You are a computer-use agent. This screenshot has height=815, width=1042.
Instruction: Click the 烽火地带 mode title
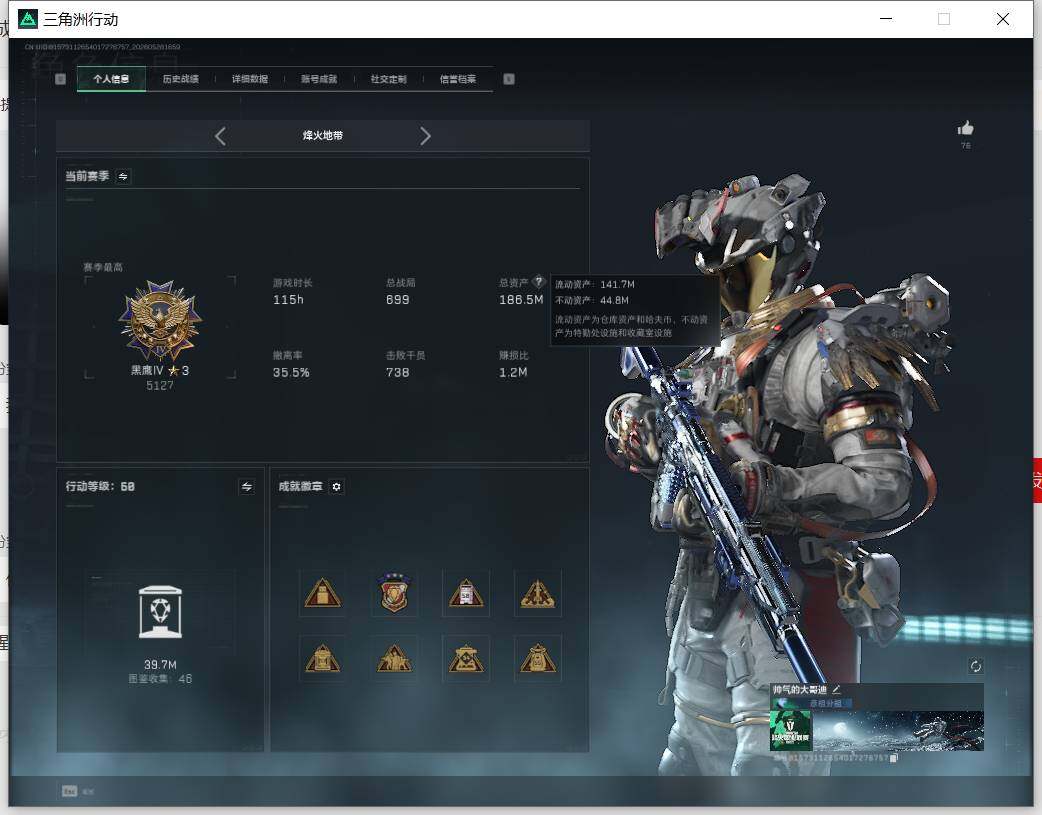click(x=323, y=136)
